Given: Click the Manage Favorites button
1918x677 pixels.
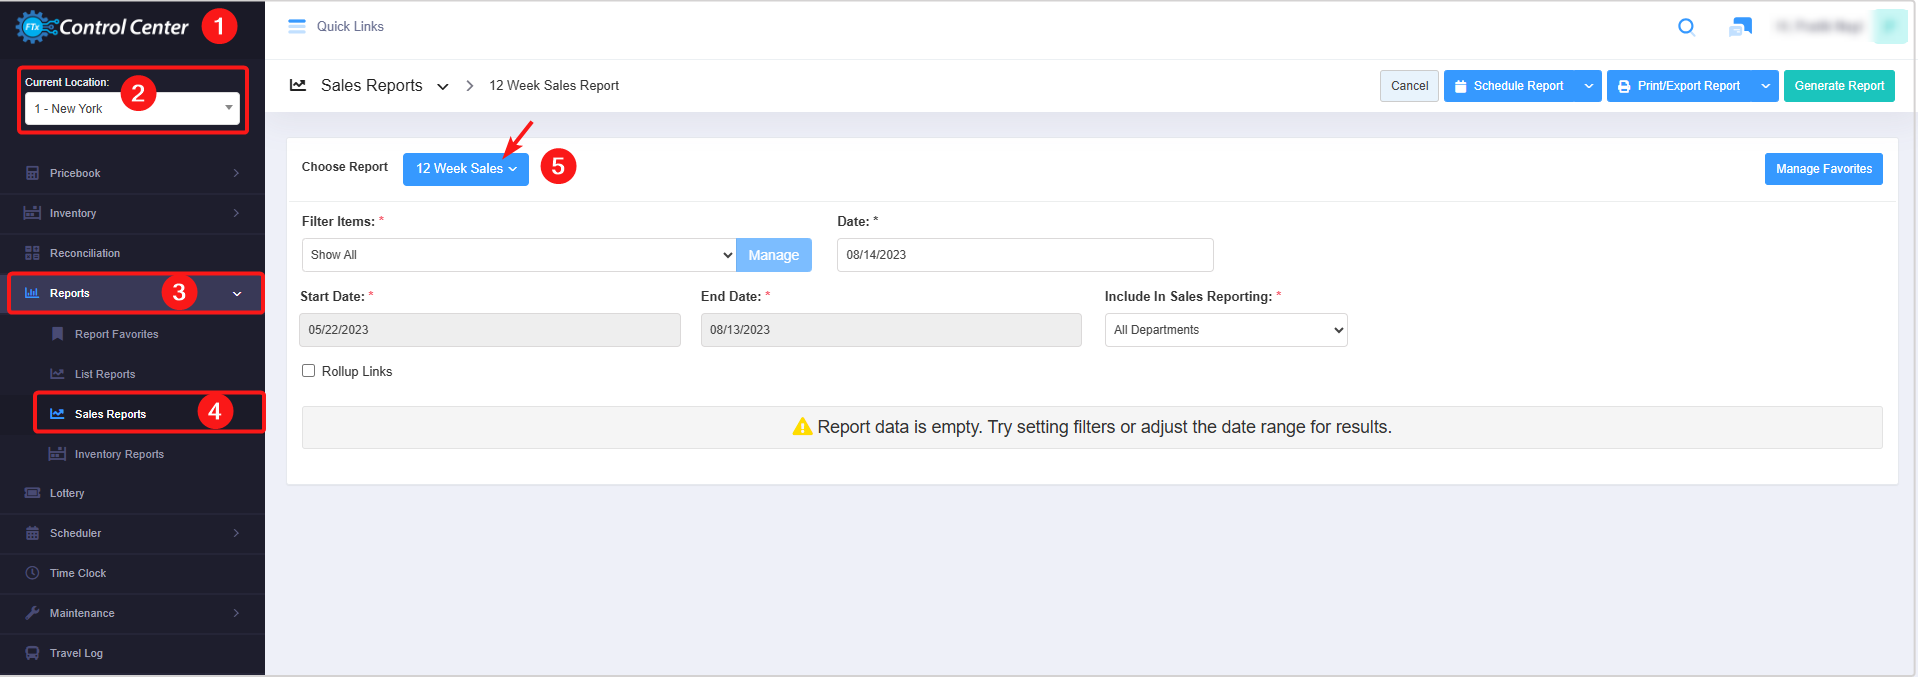Looking at the screenshot, I should [1823, 169].
